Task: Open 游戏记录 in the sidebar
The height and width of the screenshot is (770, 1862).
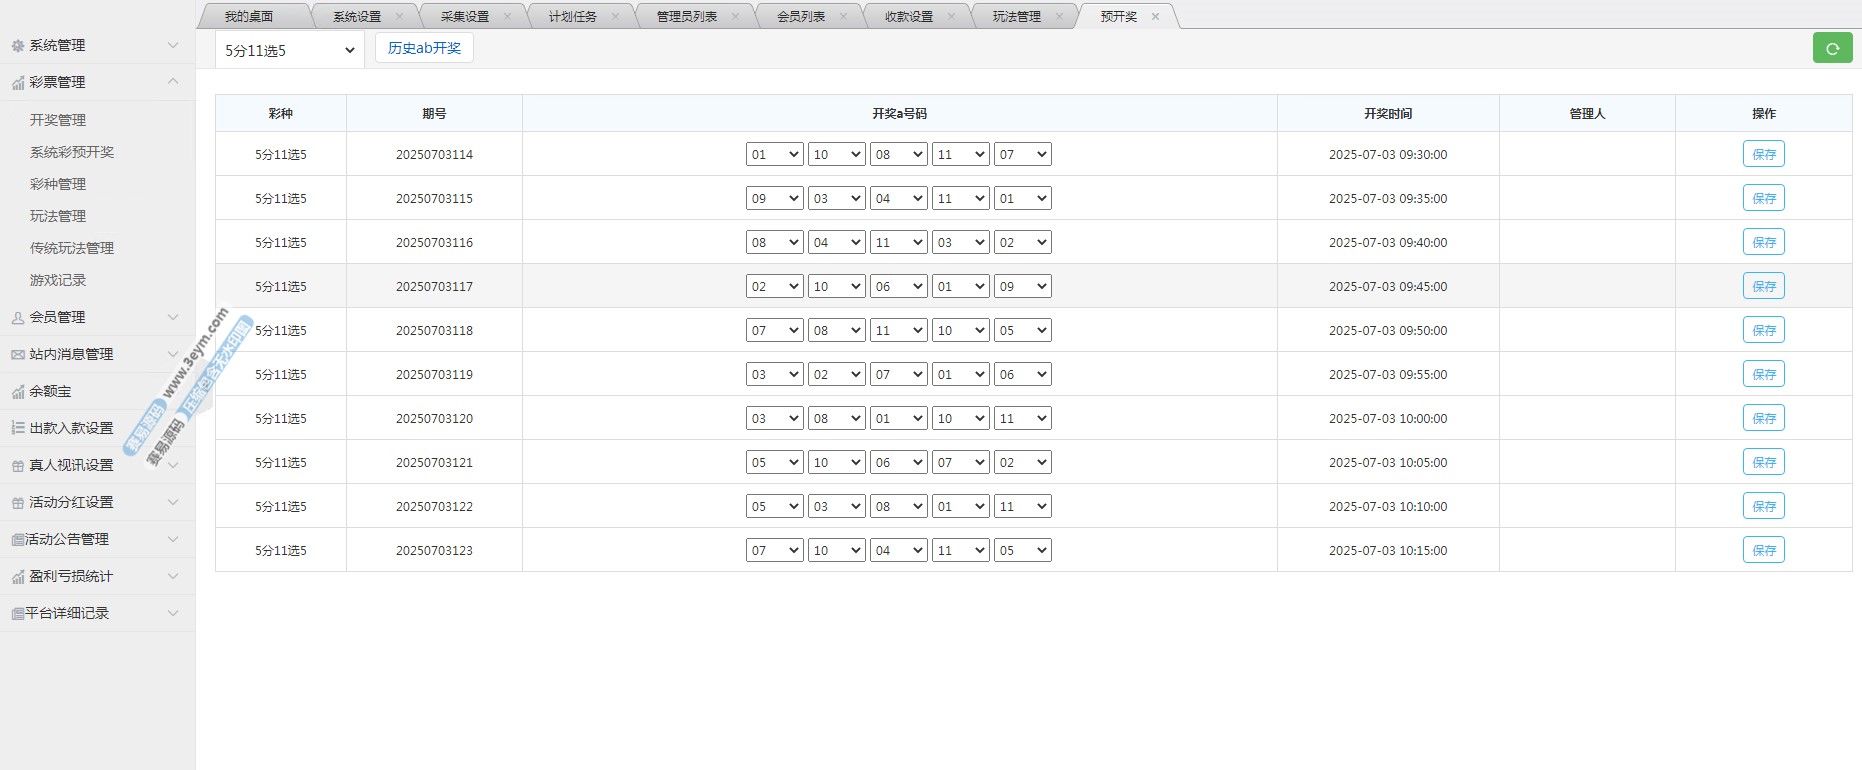Action: point(58,280)
